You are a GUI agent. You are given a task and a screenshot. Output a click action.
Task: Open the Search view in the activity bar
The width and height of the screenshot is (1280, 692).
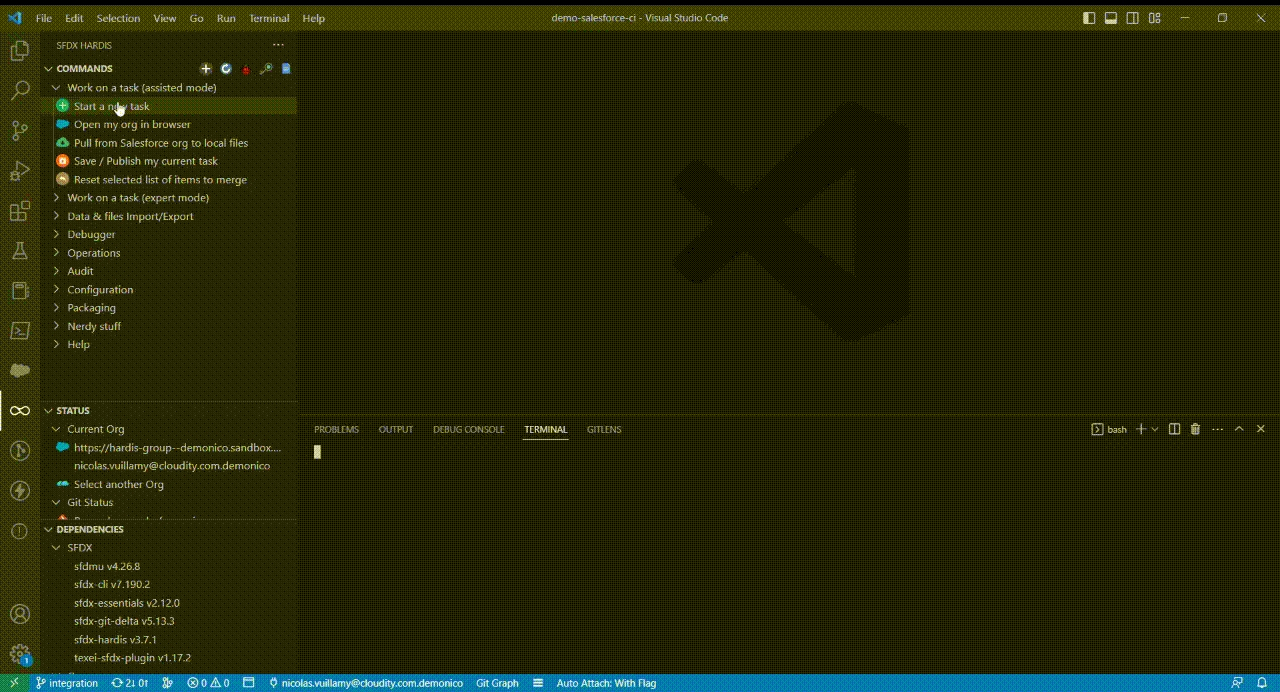[19, 91]
